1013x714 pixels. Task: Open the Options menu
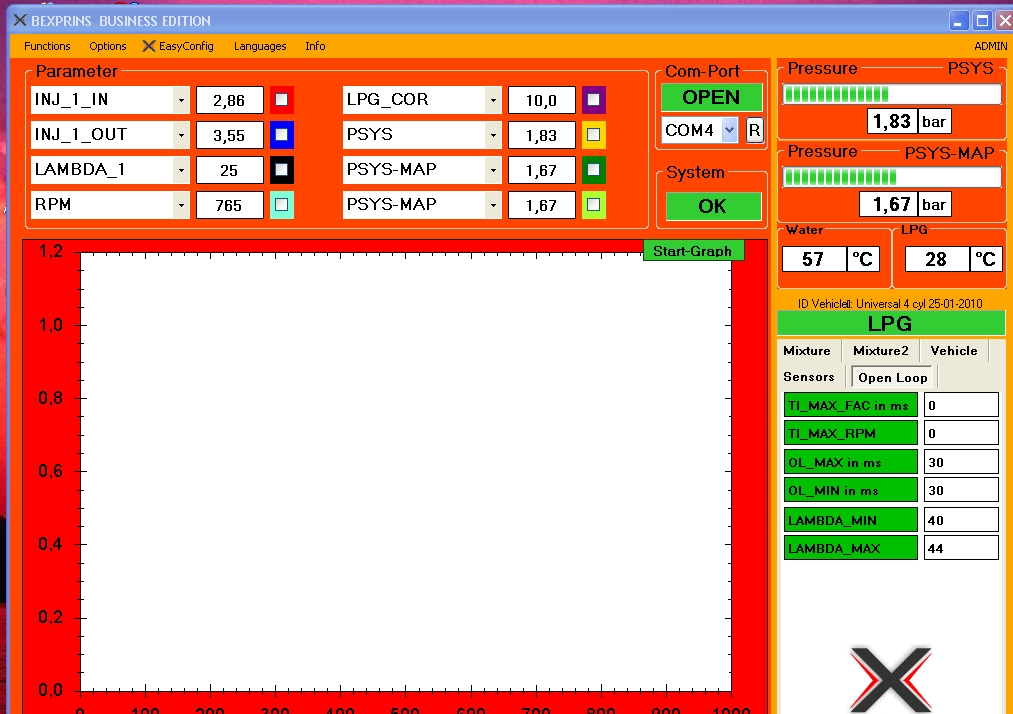click(108, 46)
